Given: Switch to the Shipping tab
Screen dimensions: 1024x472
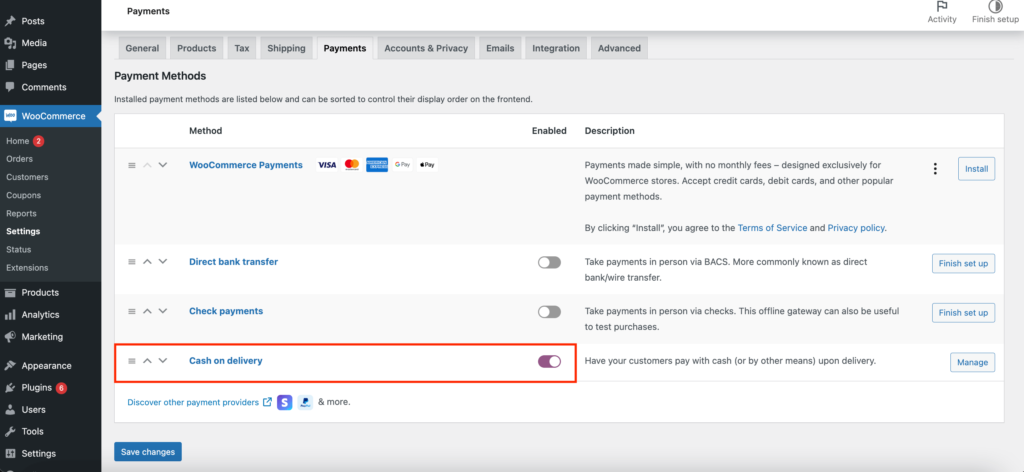Looking at the screenshot, I should (286, 48).
